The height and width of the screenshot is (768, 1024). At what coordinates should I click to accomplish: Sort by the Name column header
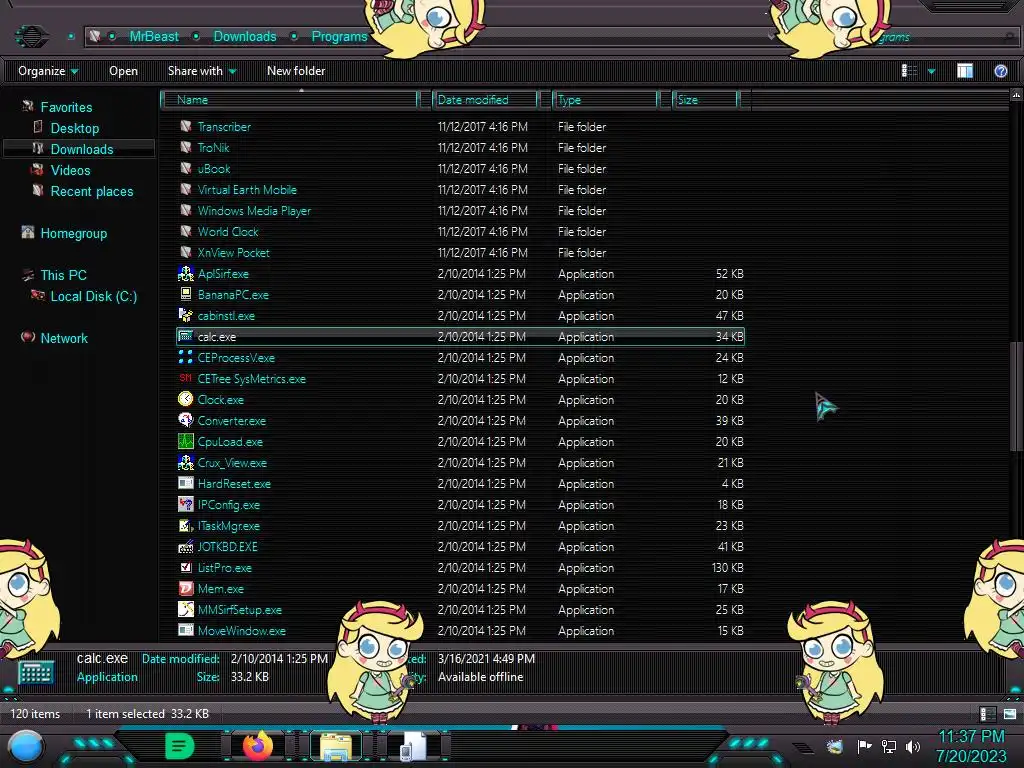coord(291,100)
